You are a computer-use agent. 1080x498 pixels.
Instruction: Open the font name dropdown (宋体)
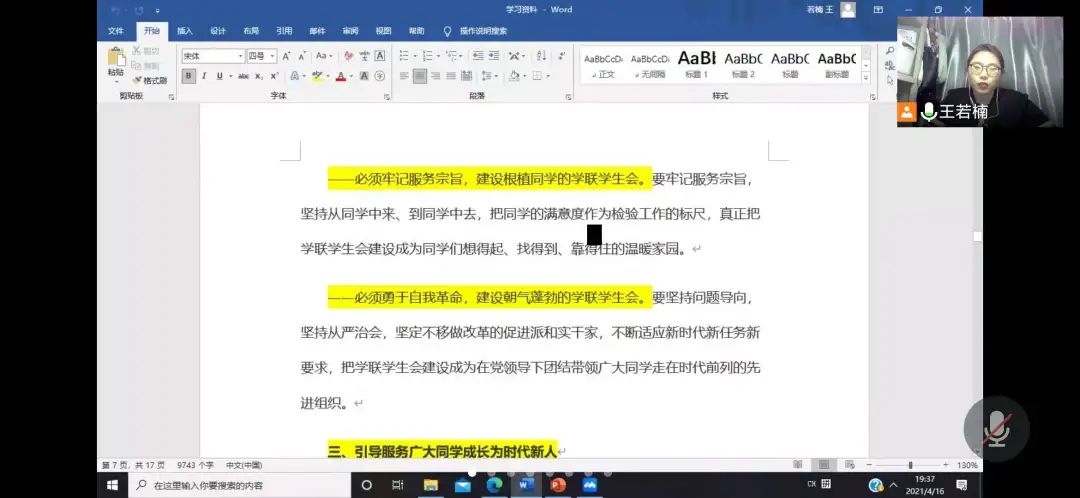point(212,56)
